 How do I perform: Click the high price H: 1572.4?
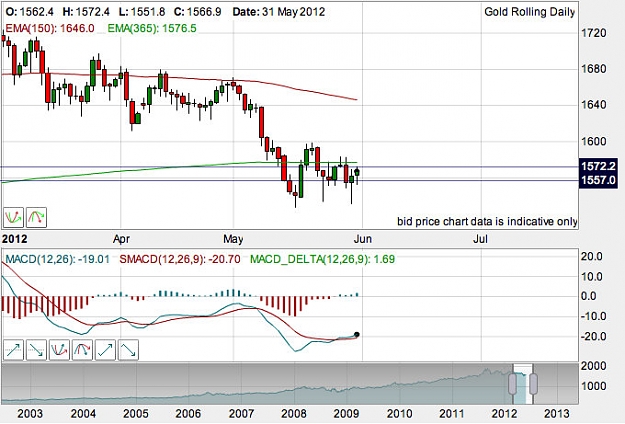click(x=86, y=12)
